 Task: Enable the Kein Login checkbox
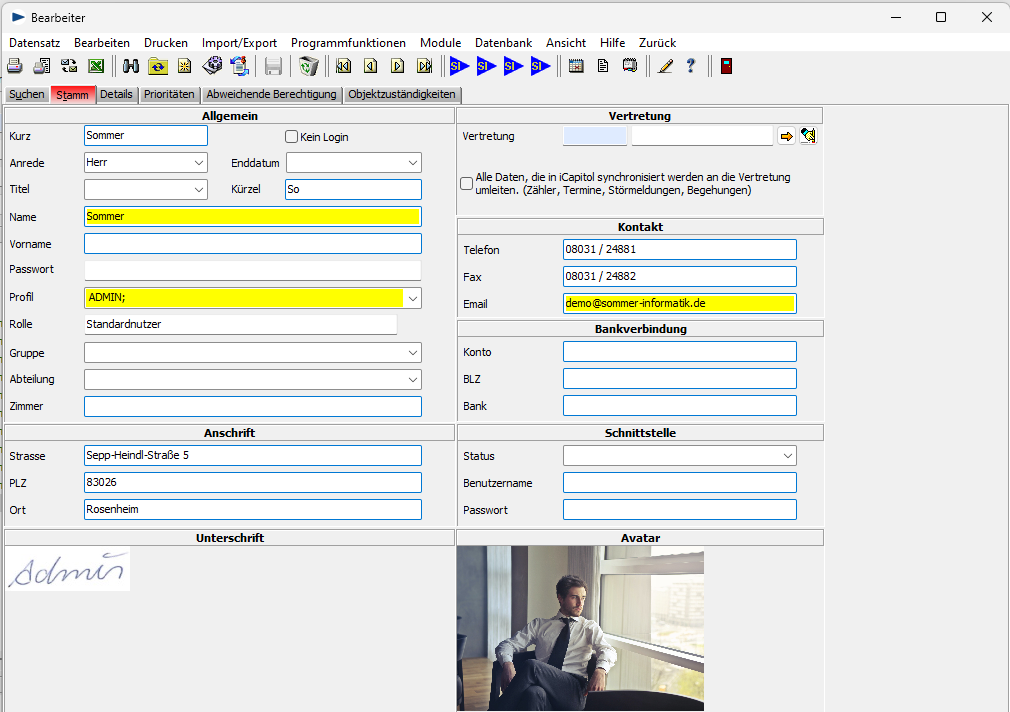tap(292, 137)
